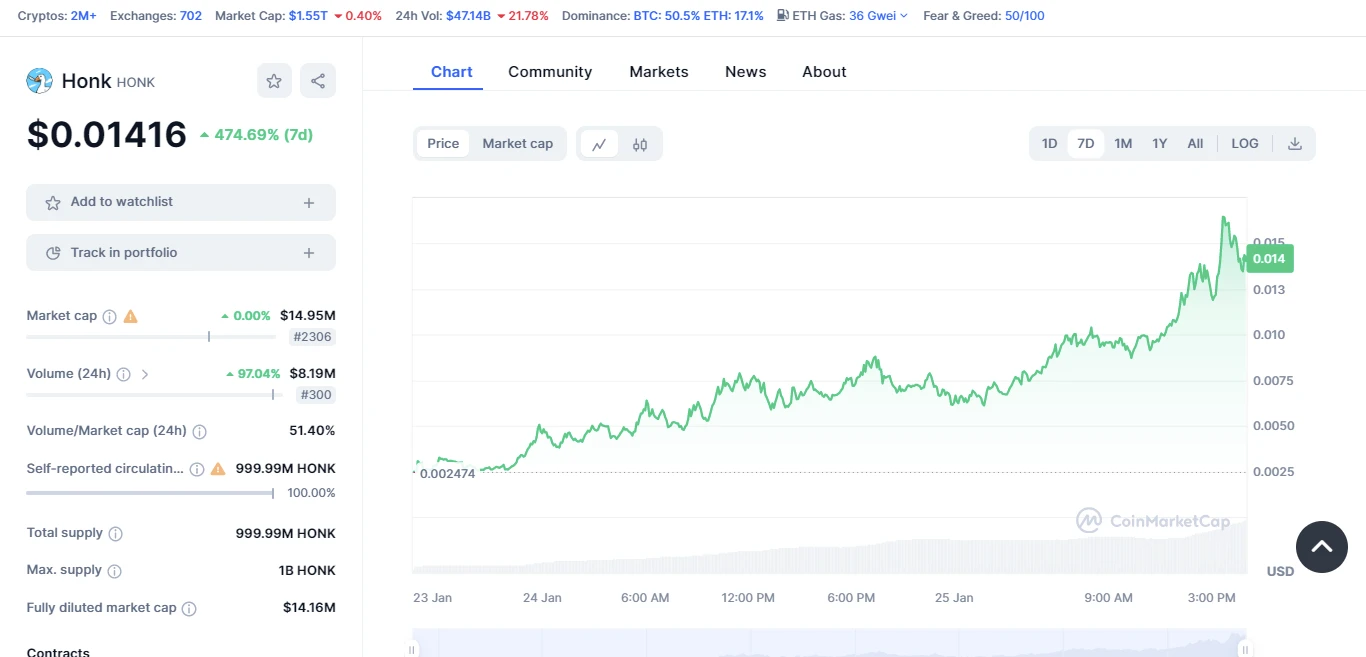
Task: Toggle Market cap view
Action: (x=518, y=144)
